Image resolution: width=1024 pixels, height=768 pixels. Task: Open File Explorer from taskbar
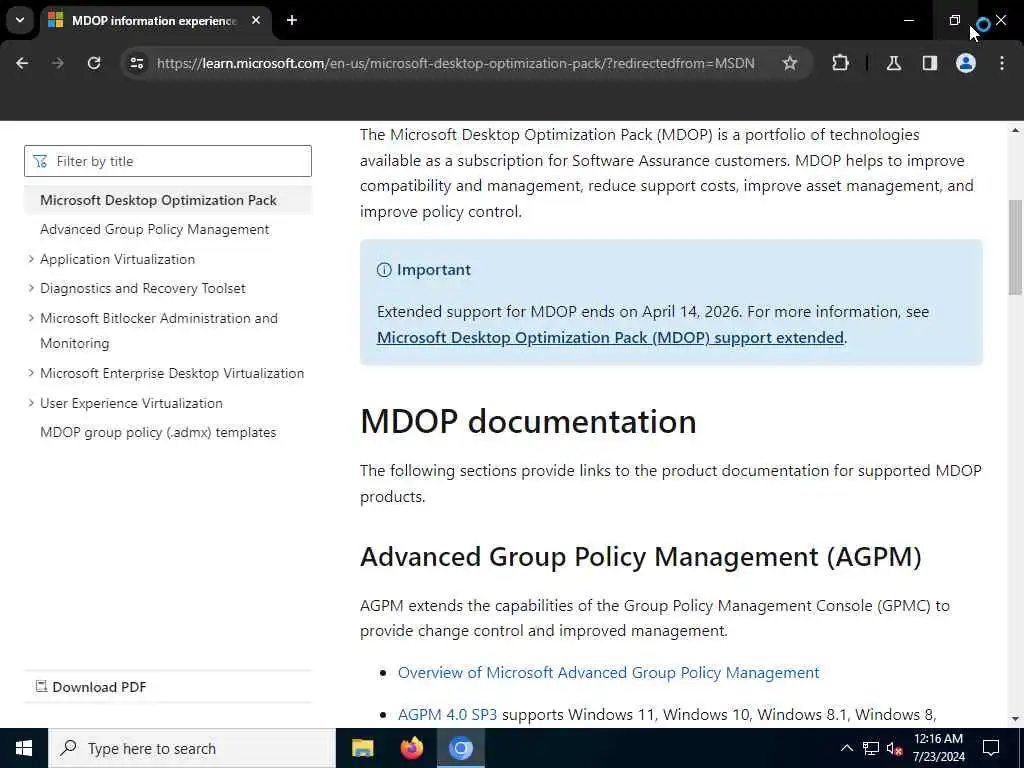click(x=362, y=748)
